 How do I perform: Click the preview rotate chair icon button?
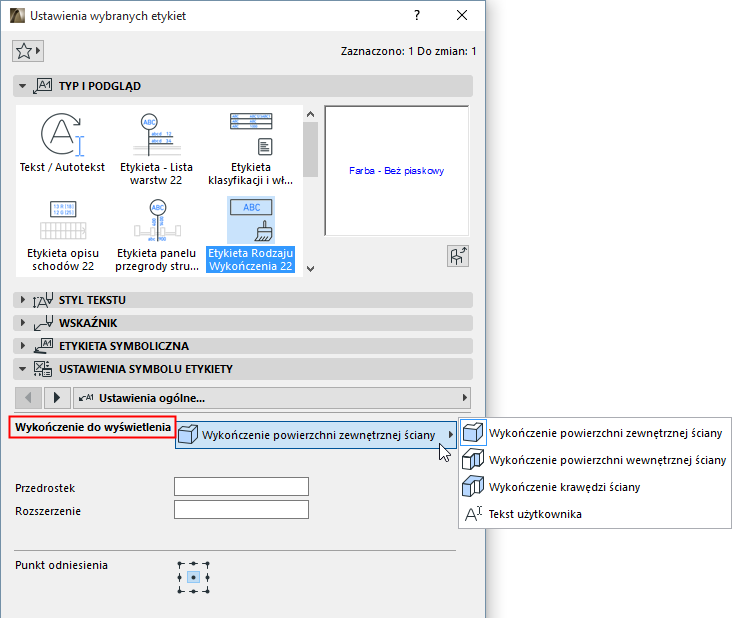(x=458, y=256)
